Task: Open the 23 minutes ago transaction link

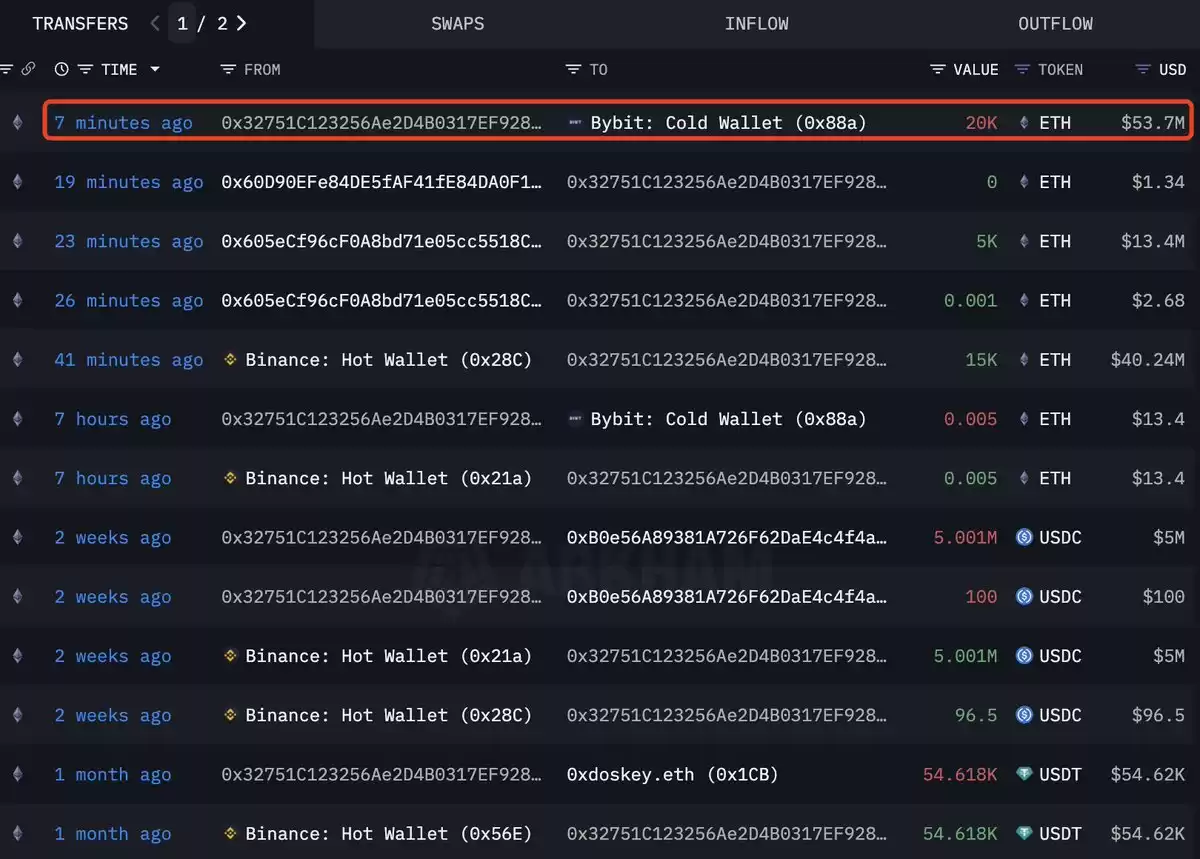Action: click(128, 241)
